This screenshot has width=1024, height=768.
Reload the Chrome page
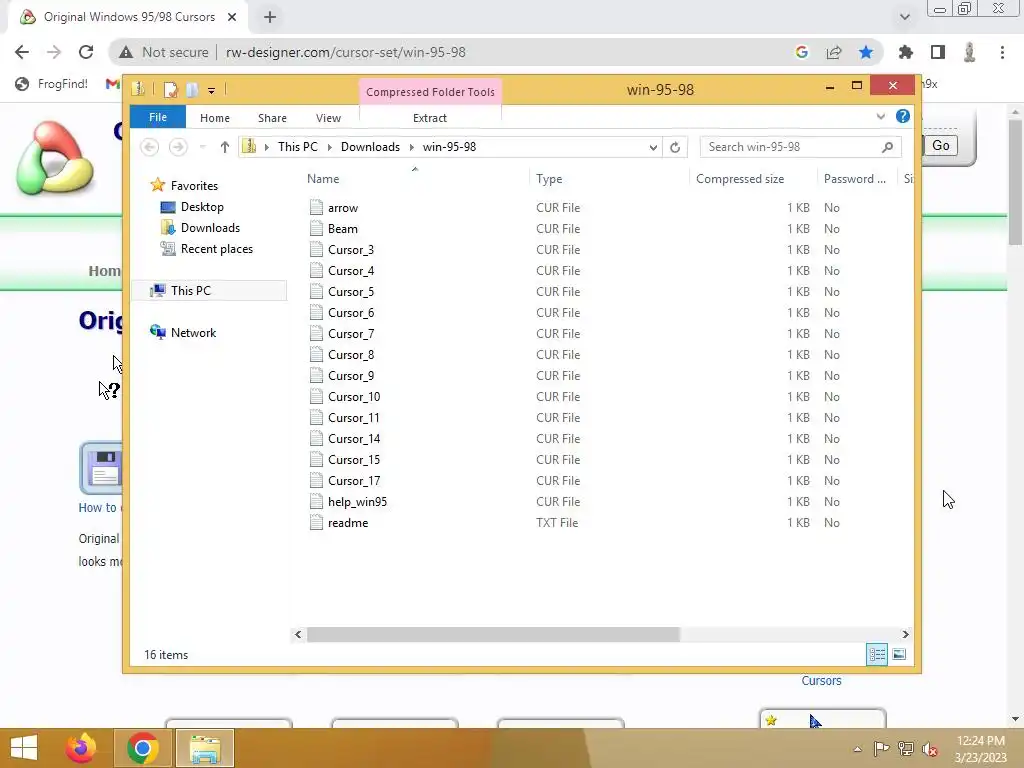coord(86,52)
